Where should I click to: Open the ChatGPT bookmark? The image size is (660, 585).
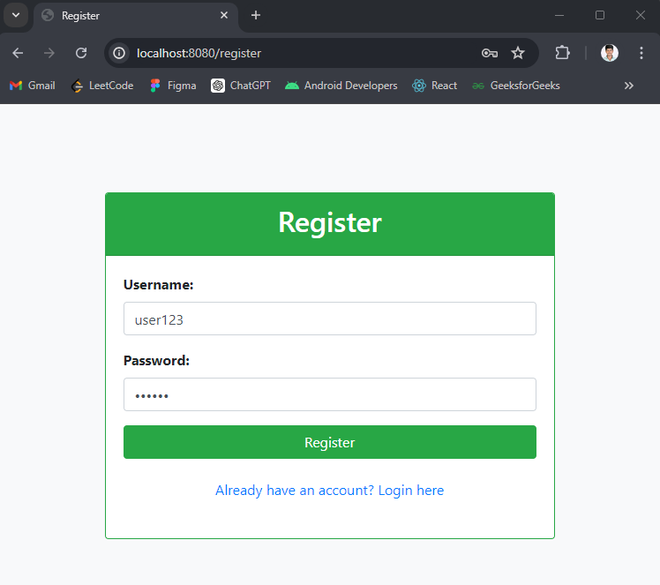(241, 86)
